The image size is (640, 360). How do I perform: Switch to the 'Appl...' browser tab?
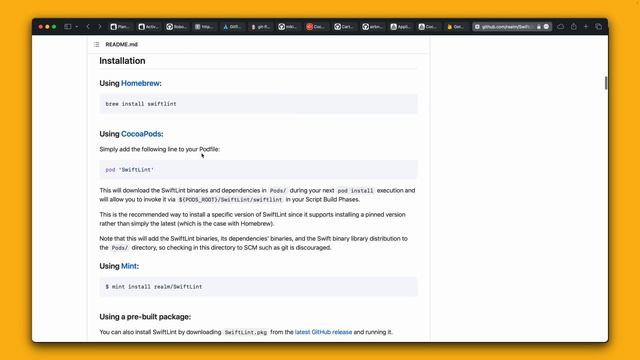pyautogui.click(x=400, y=27)
